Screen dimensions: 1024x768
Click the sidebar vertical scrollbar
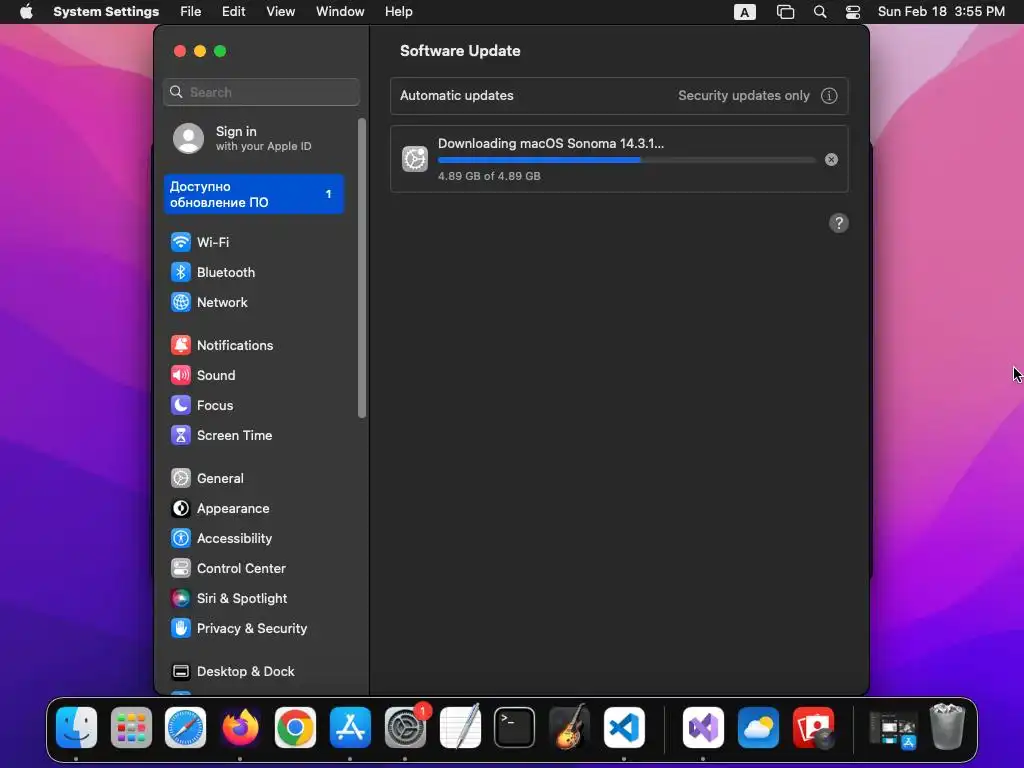pyautogui.click(x=362, y=268)
